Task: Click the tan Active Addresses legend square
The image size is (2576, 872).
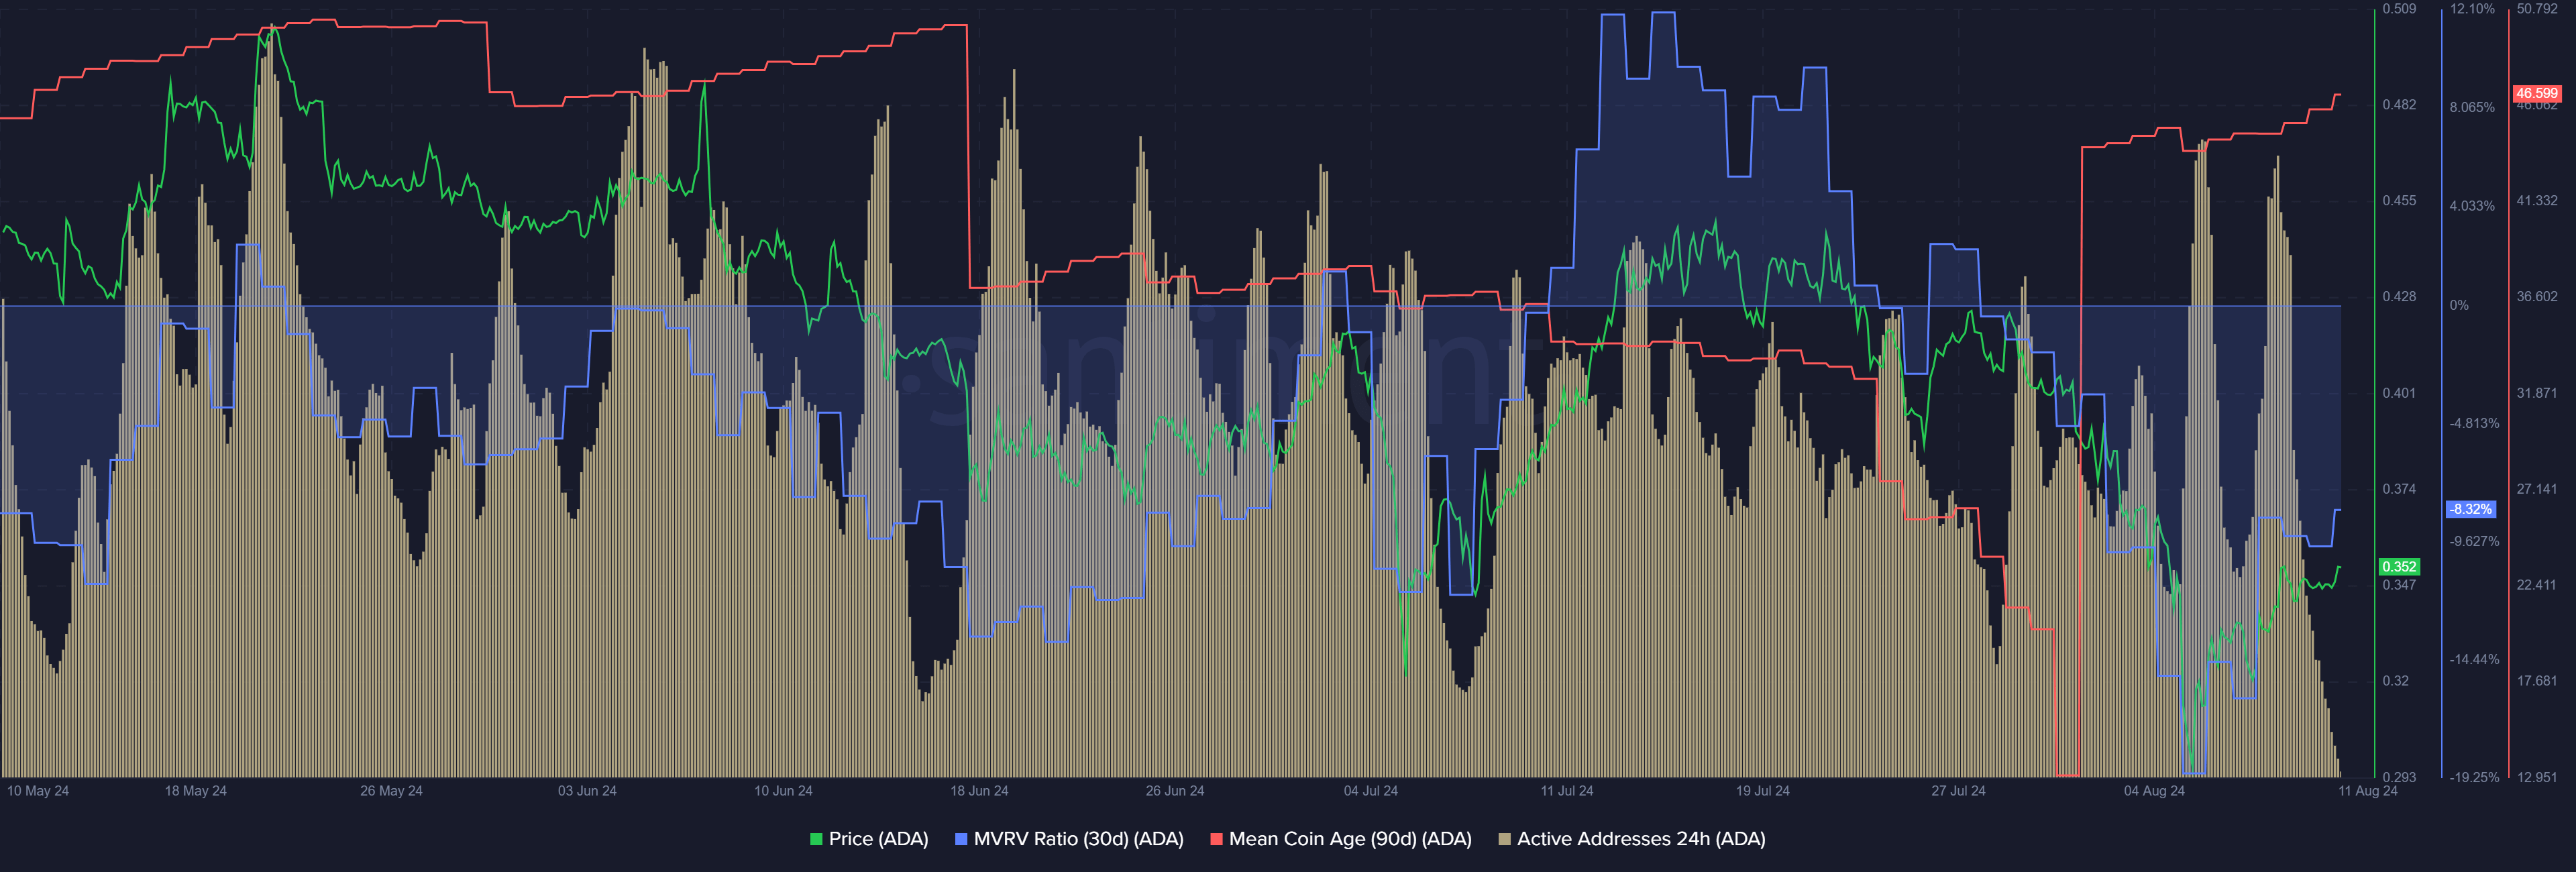Action: tap(1504, 839)
